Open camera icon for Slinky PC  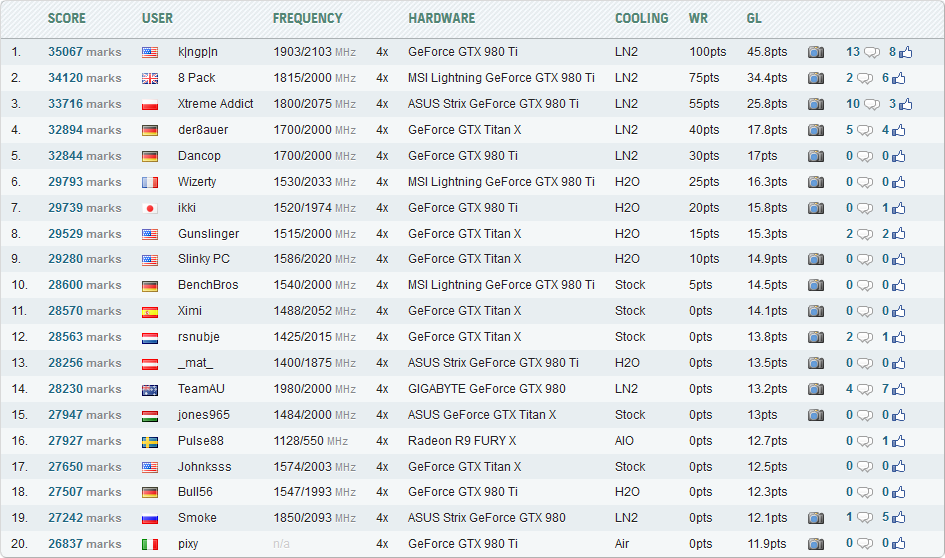[815, 259]
